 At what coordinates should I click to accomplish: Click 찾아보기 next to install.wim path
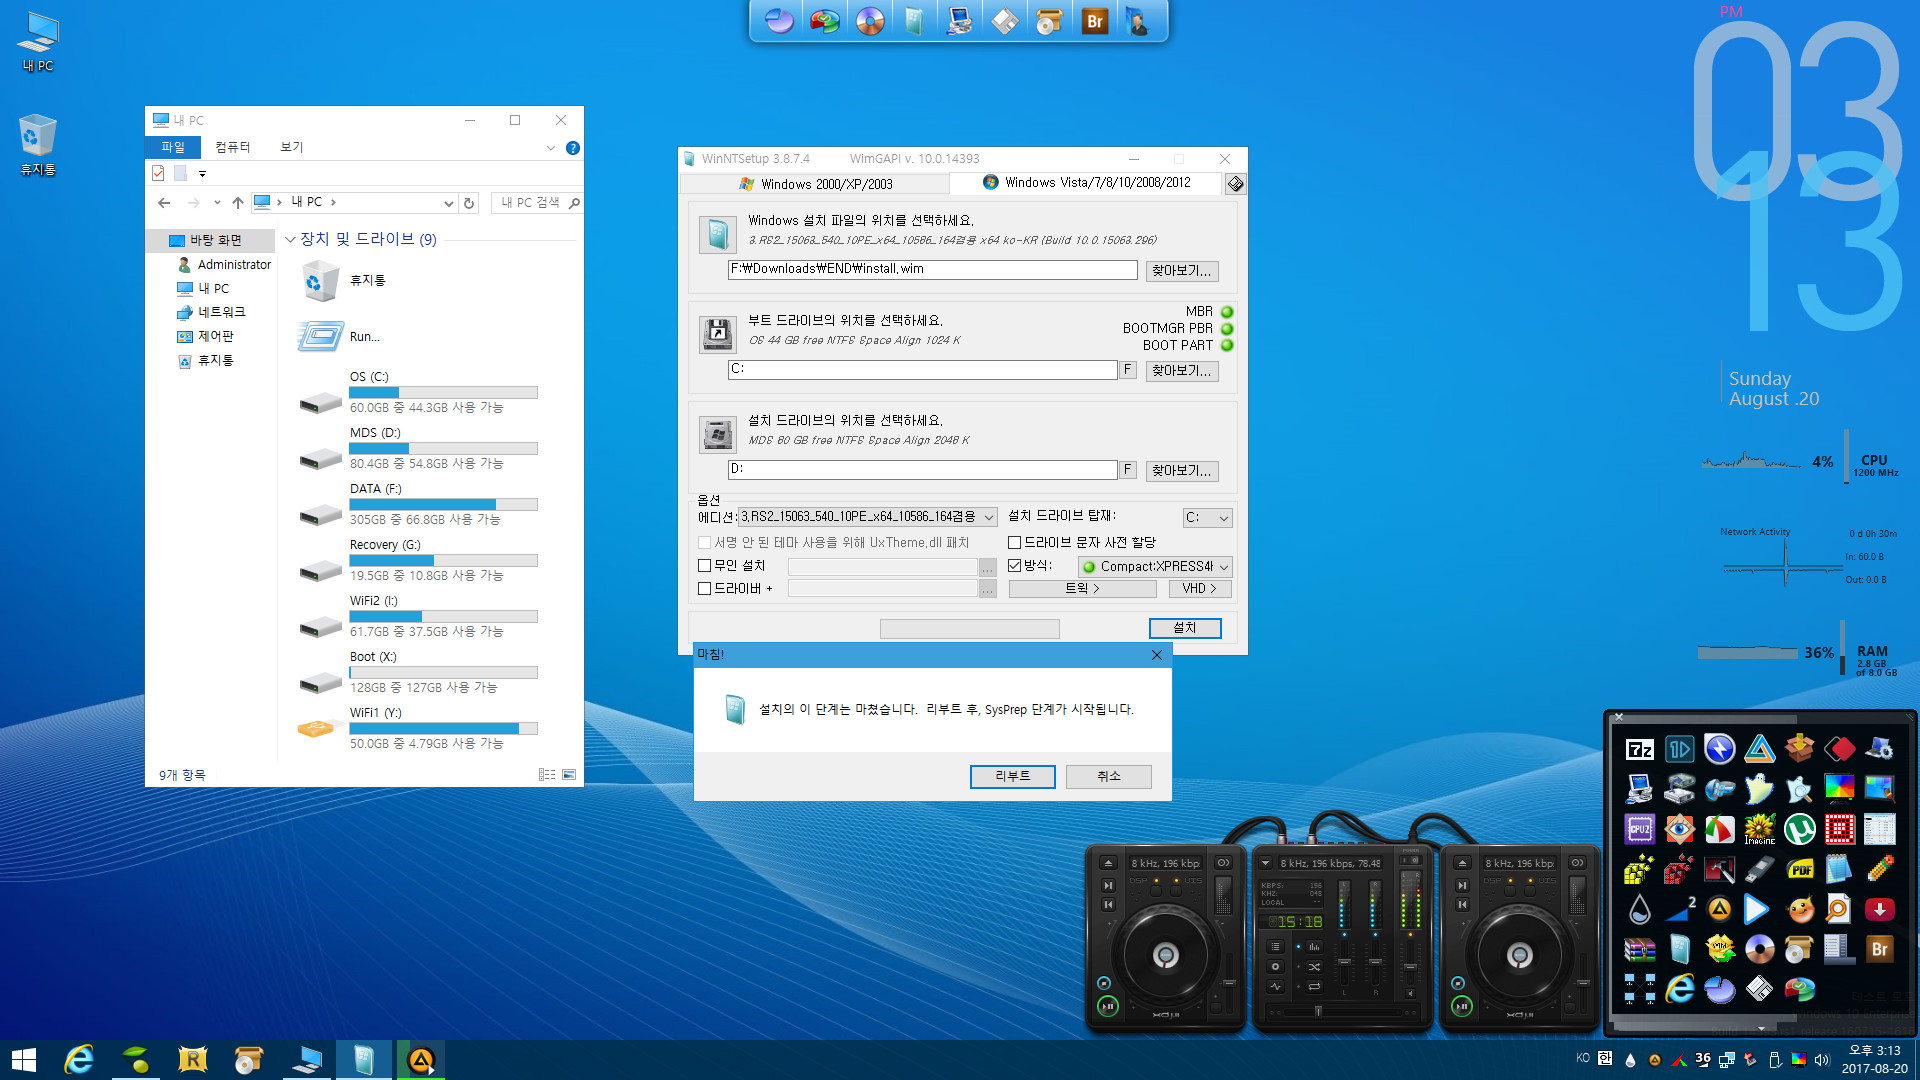[1181, 271]
